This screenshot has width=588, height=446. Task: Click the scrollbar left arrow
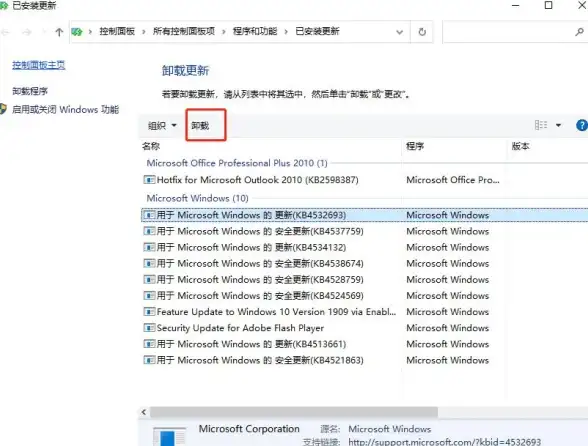click(x=144, y=412)
